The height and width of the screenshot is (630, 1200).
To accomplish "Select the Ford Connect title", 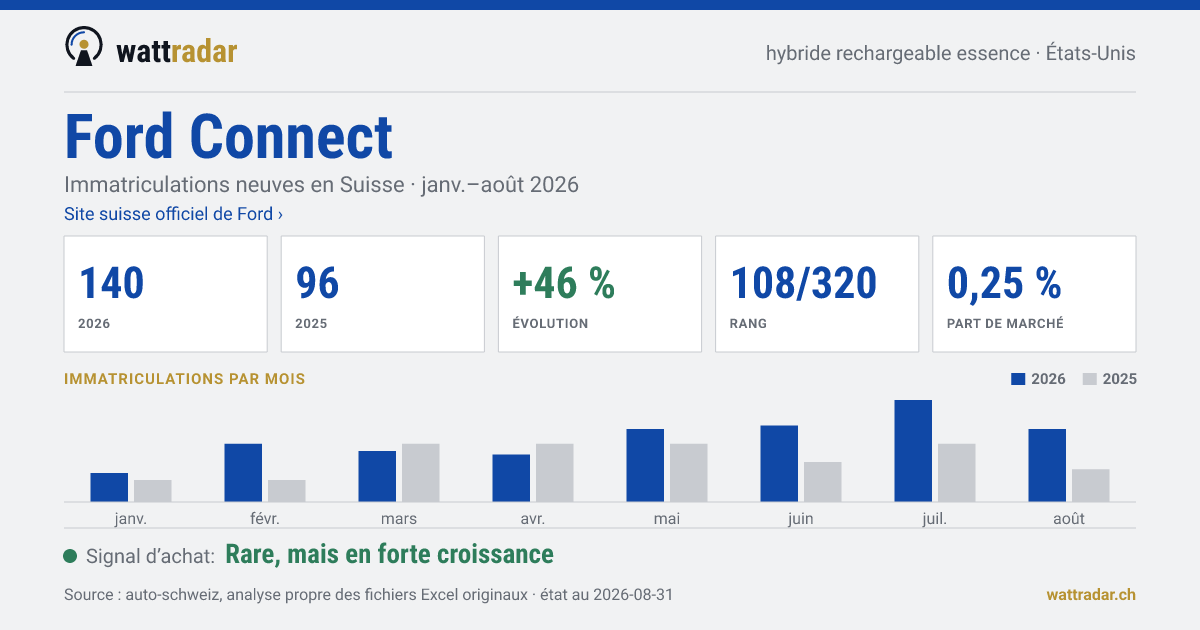I will tap(228, 137).
